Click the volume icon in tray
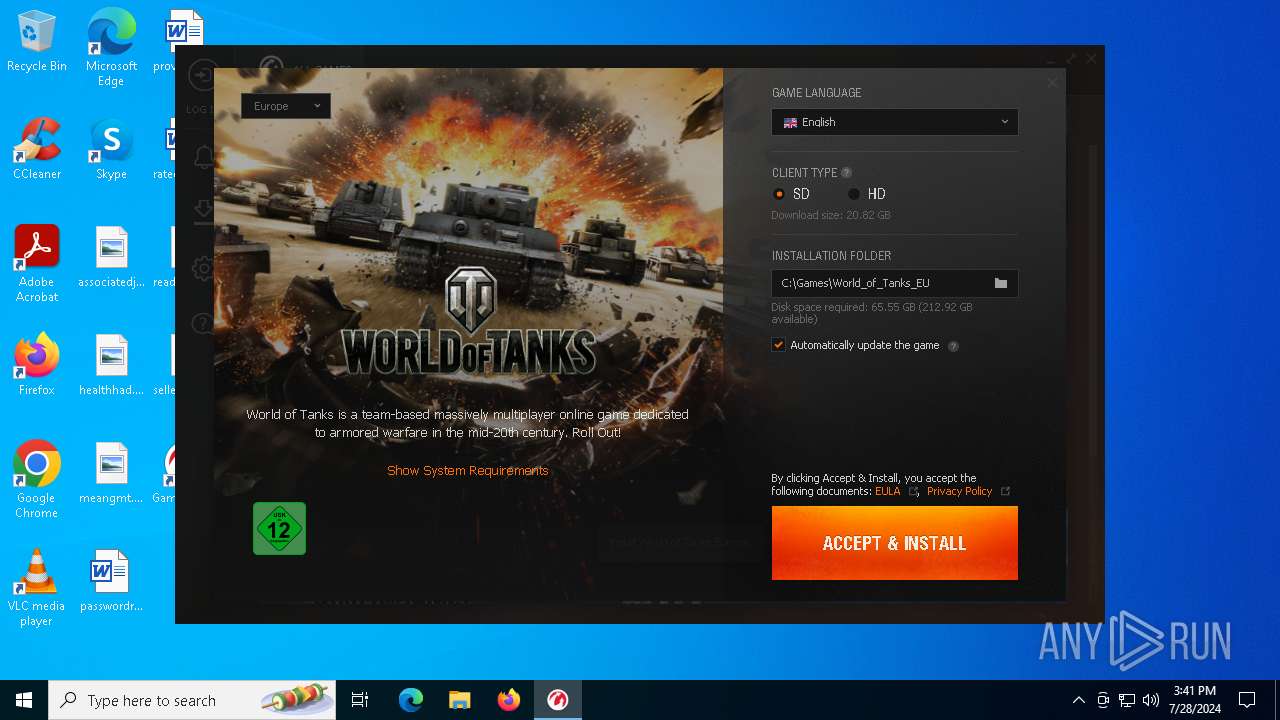 (x=1151, y=700)
